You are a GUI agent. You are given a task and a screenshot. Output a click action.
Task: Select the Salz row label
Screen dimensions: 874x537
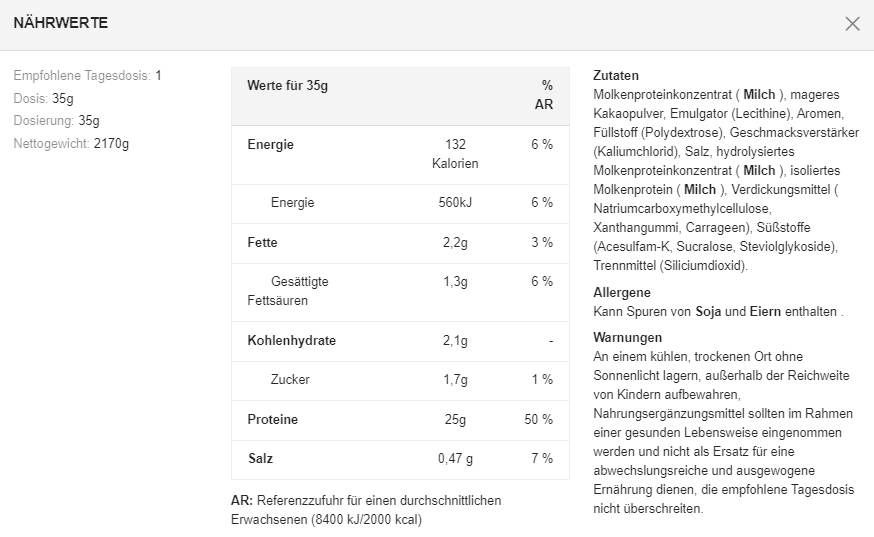261,458
